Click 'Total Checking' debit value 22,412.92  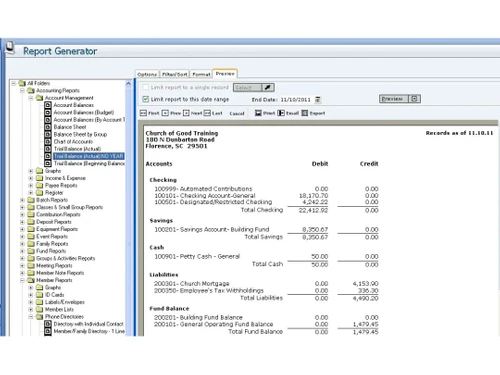click(313, 210)
